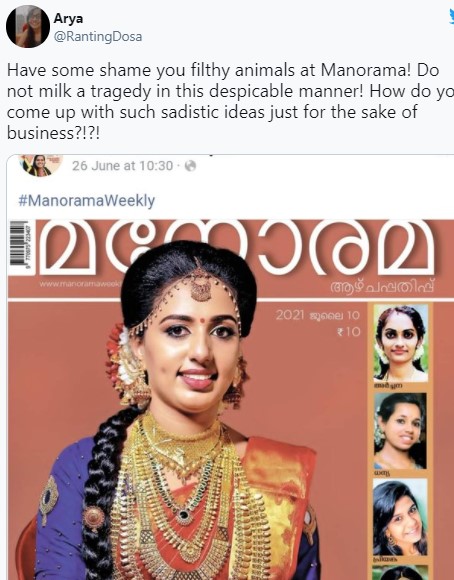Viewport: 454px width, 580px height.
Task: Click the Malayalam subtitle beneath the masthead
Action: click(382, 287)
